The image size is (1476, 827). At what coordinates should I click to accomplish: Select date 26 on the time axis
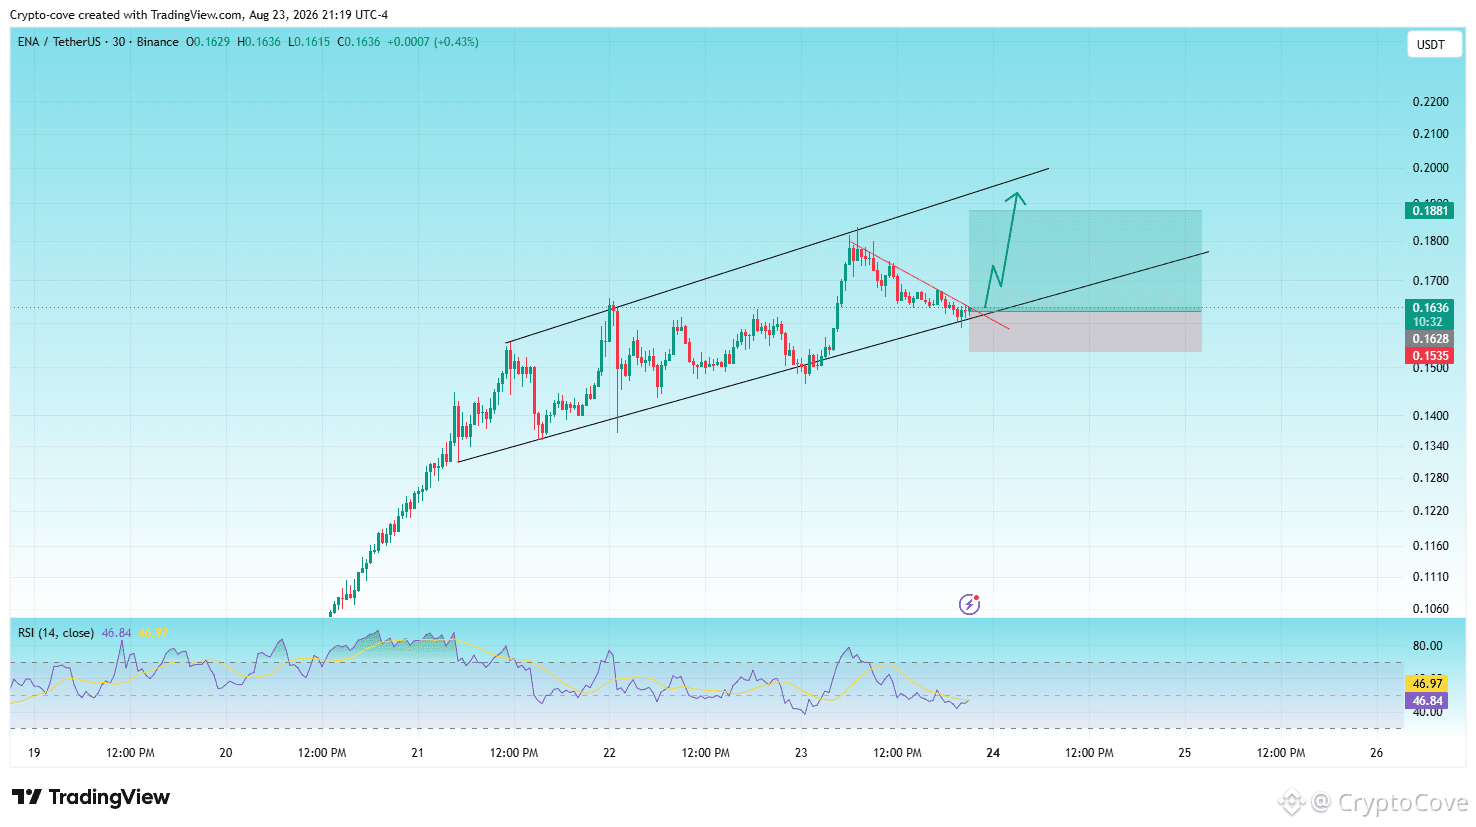(1377, 753)
